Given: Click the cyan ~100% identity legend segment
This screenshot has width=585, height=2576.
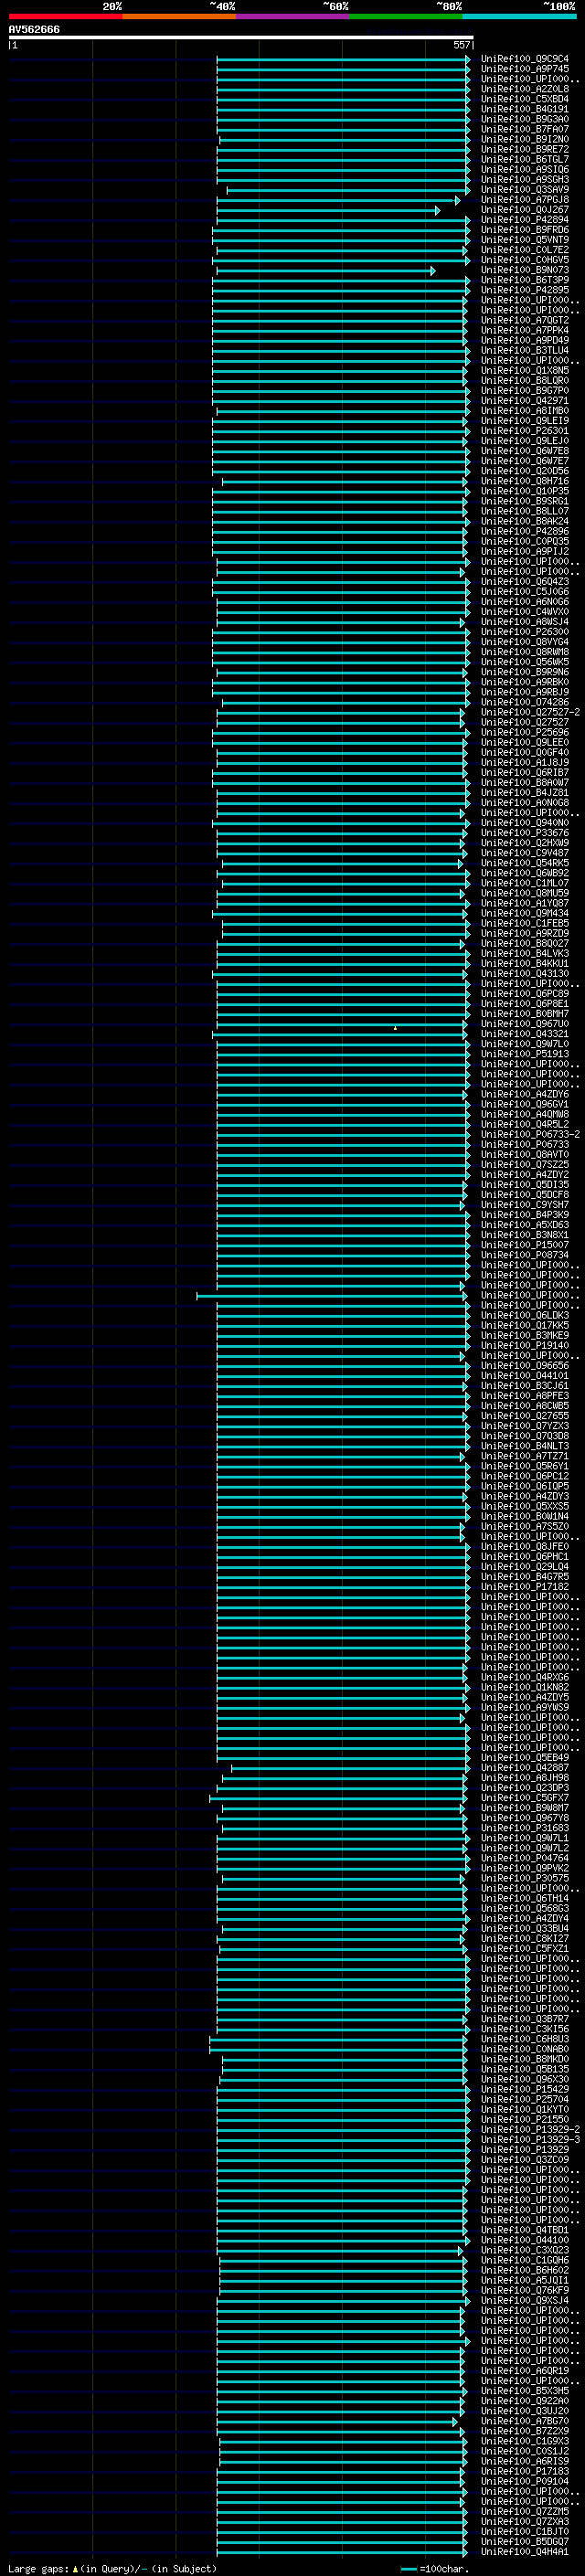Looking at the screenshot, I should tap(519, 16).
